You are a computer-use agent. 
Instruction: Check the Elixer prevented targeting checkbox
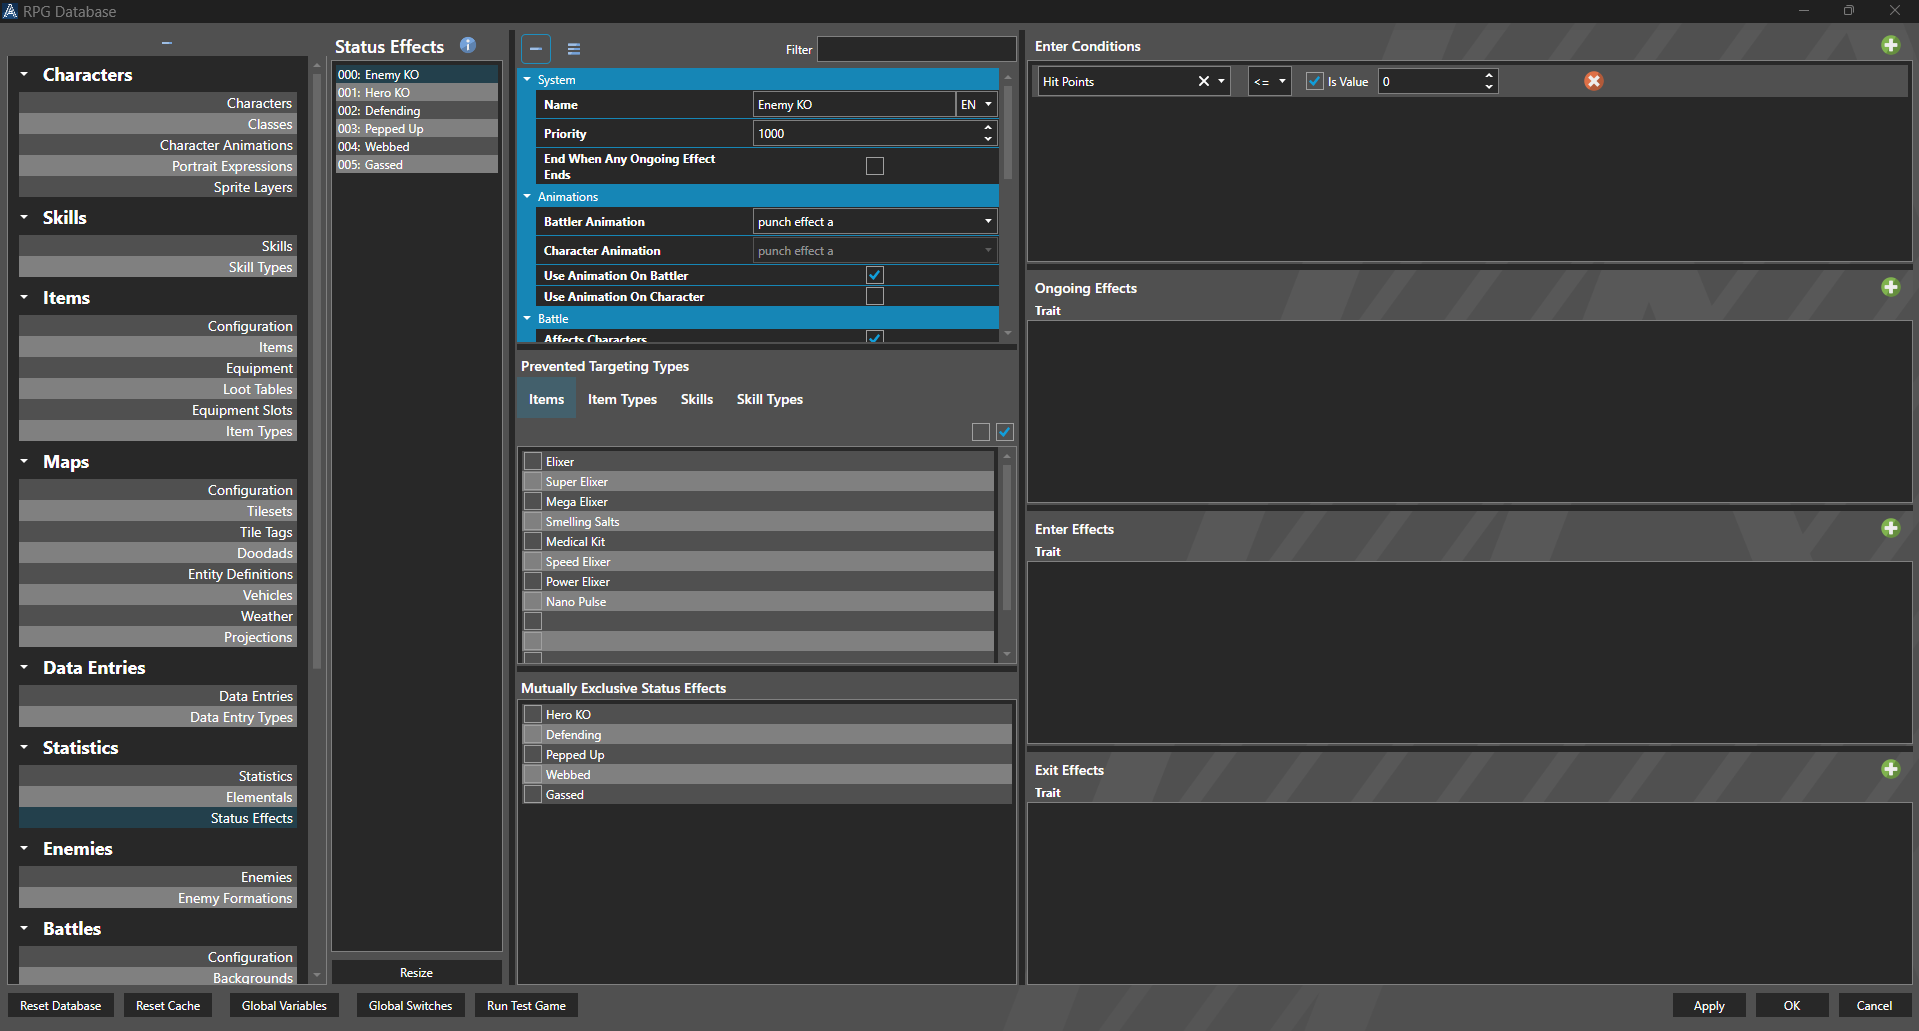click(x=532, y=461)
